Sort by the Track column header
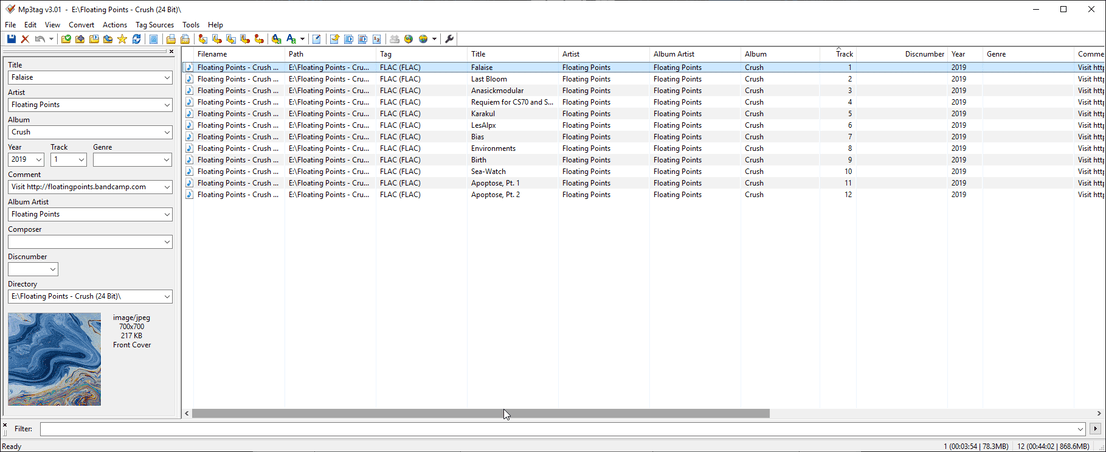This screenshot has height=452, width=1106. [838, 54]
